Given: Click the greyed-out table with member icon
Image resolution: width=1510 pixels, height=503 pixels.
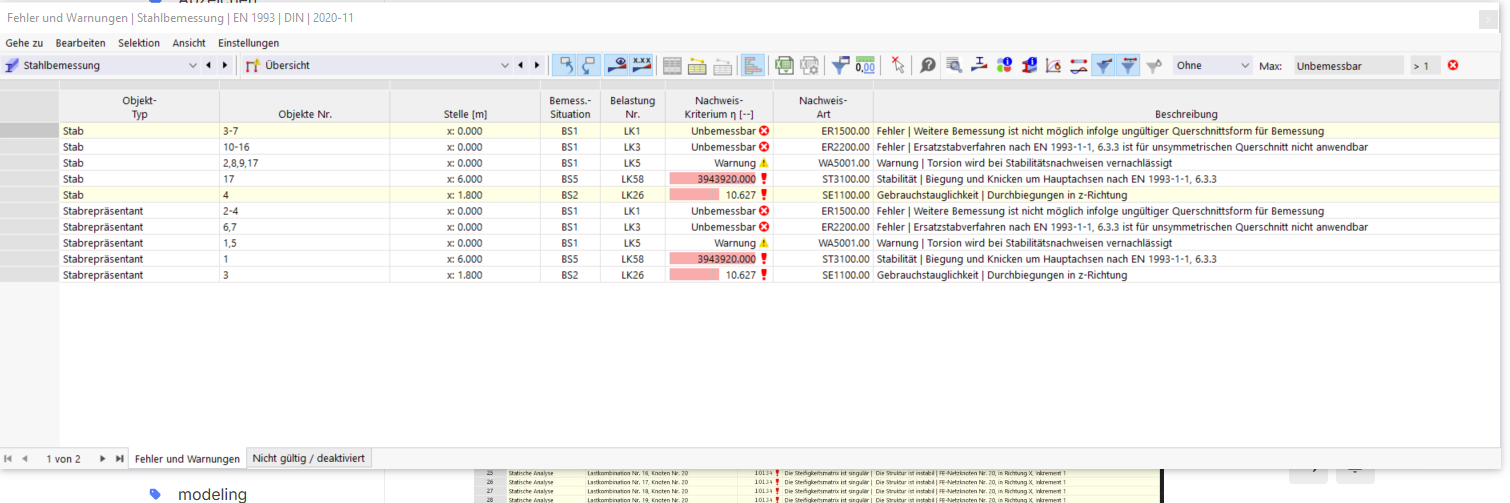Looking at the screenshot, I should [x=721, y=65].
